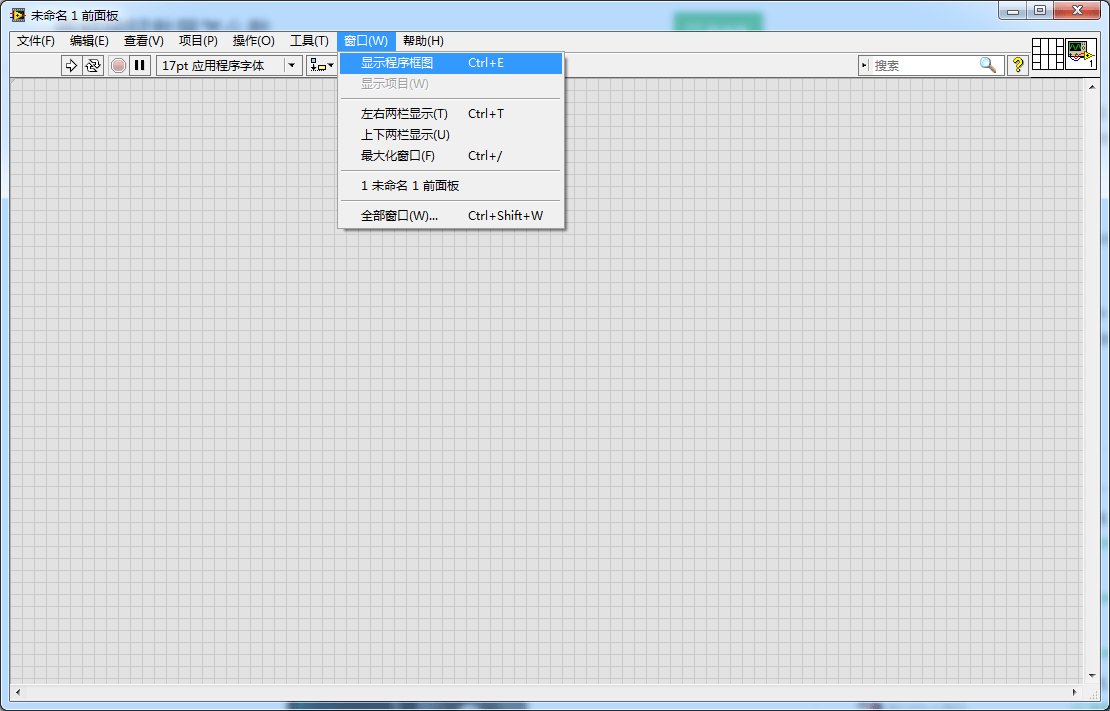Open the Align Objects dropdown

(321, 66)
